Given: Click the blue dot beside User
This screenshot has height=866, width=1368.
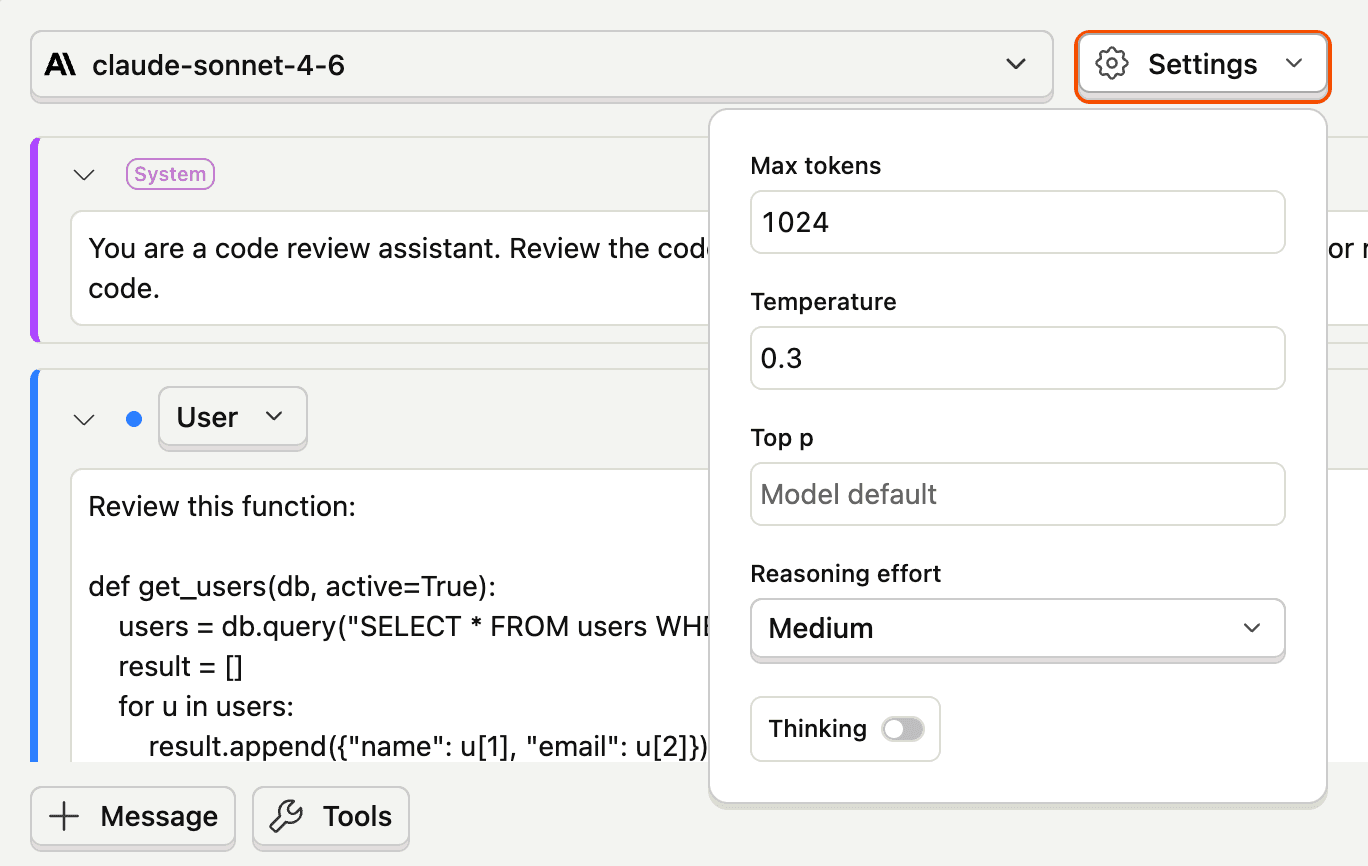Looking at the screenshot, I should click(x=134, y=419).
